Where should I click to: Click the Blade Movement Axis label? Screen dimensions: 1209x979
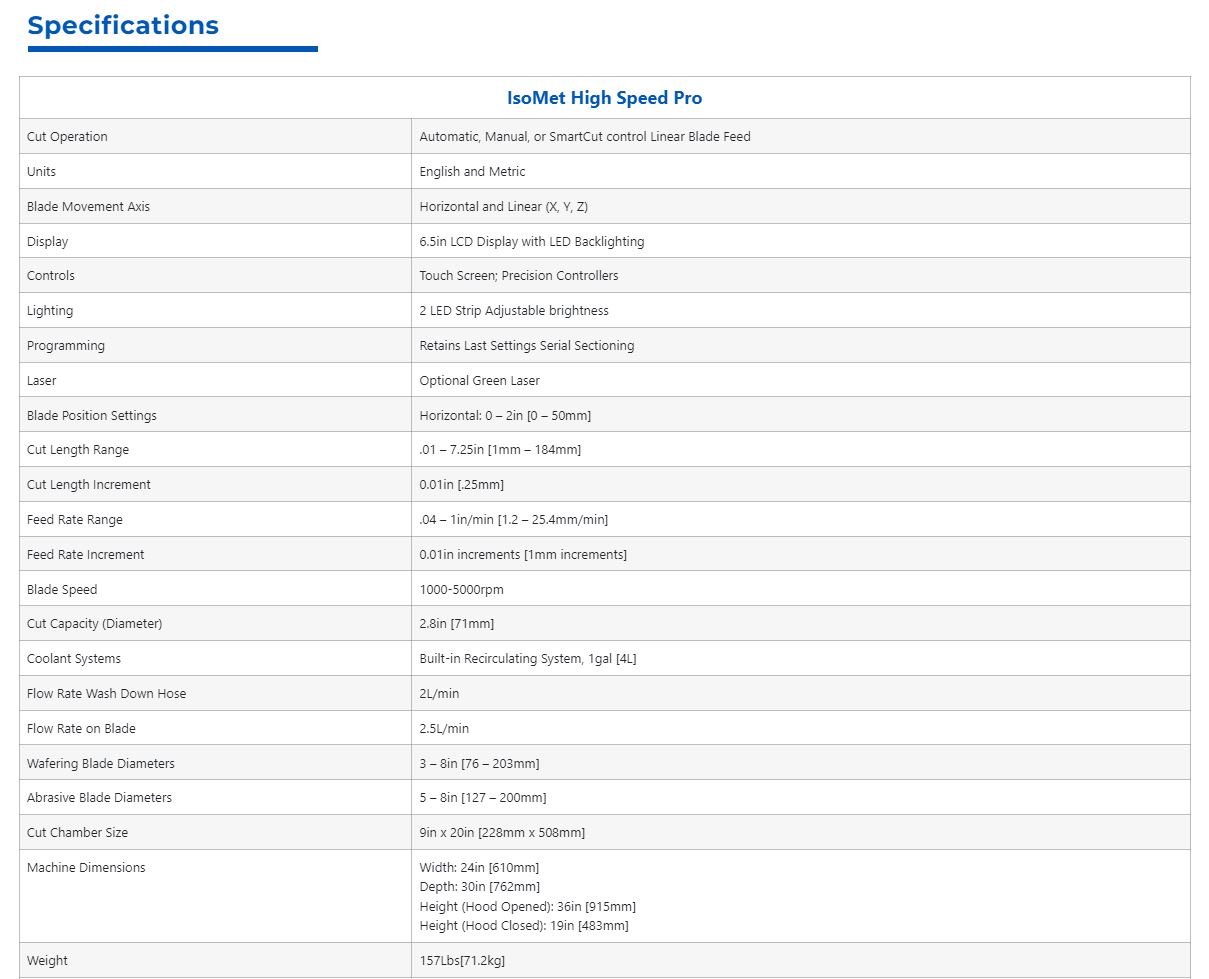point(88,207)
